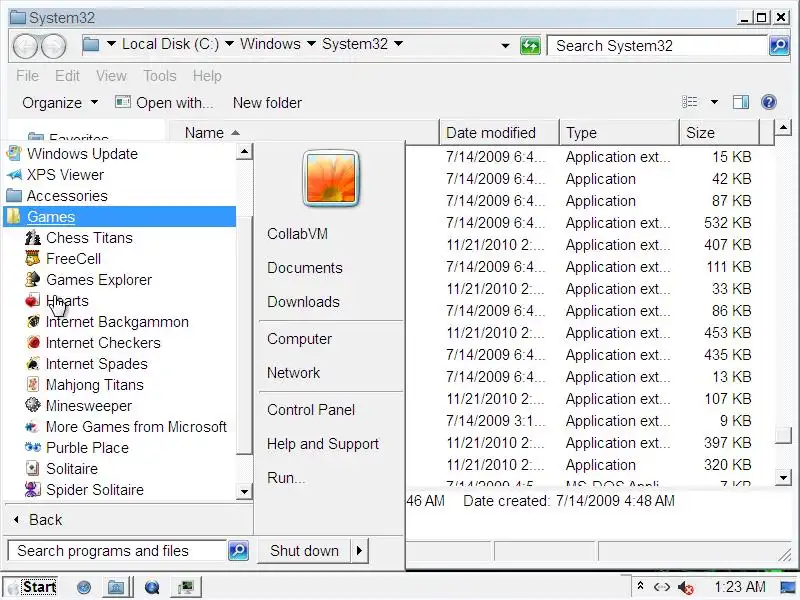Open the Edit menu
This screenshot has height=600, width=800.
click(67, 76)
